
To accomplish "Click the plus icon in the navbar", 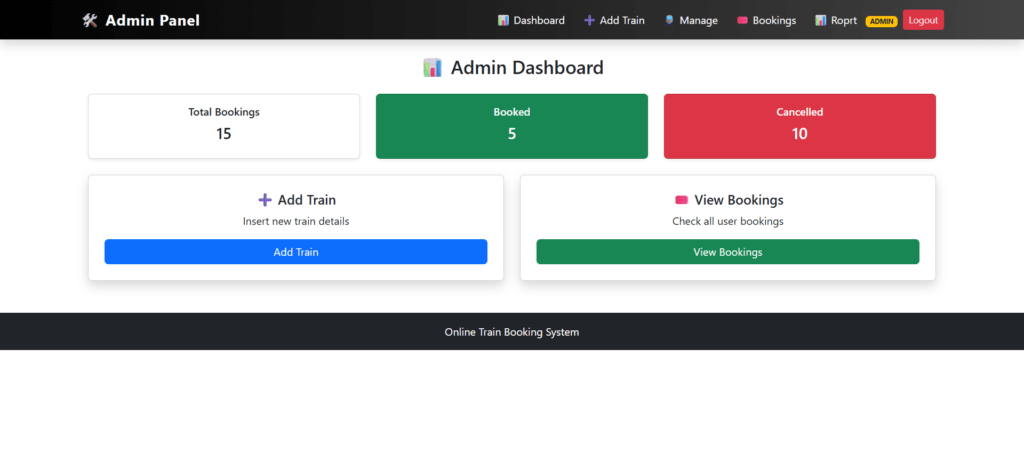I will 589,20.
